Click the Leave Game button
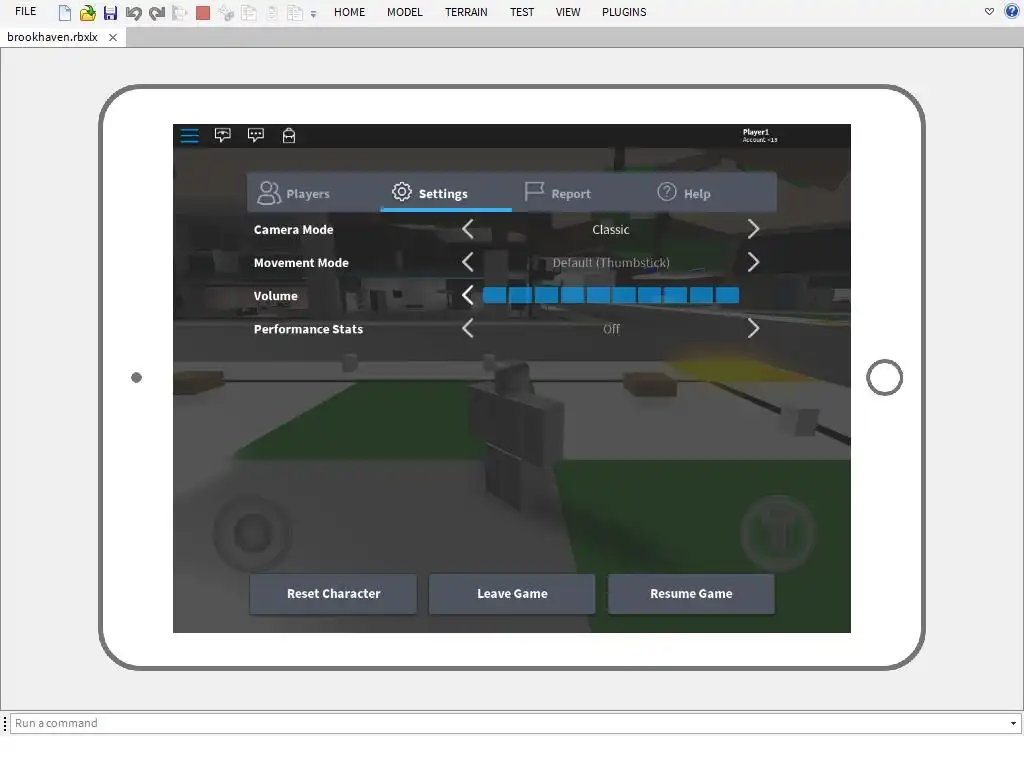Viewport: 1024px width, 768px height. 512,594
